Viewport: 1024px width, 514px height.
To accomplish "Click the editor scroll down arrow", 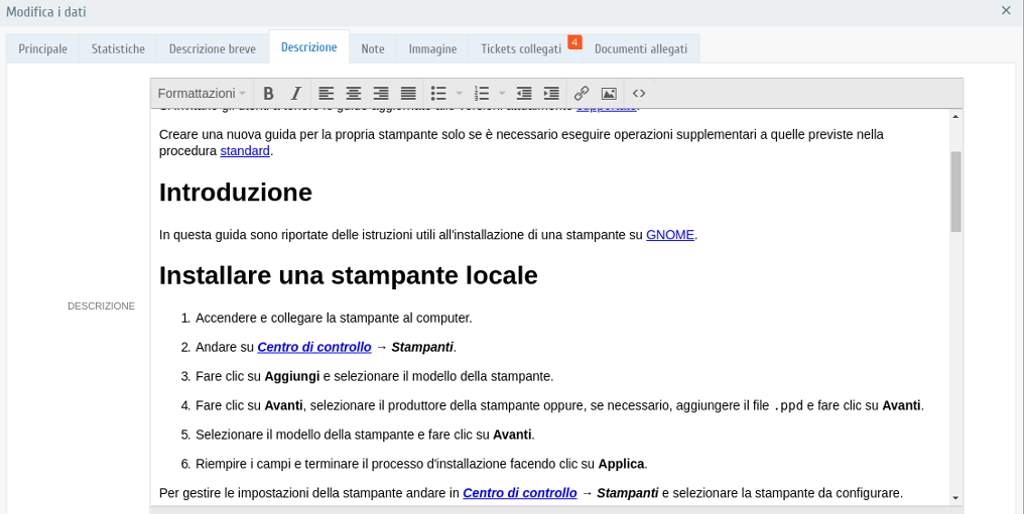I will pos(955,498).
